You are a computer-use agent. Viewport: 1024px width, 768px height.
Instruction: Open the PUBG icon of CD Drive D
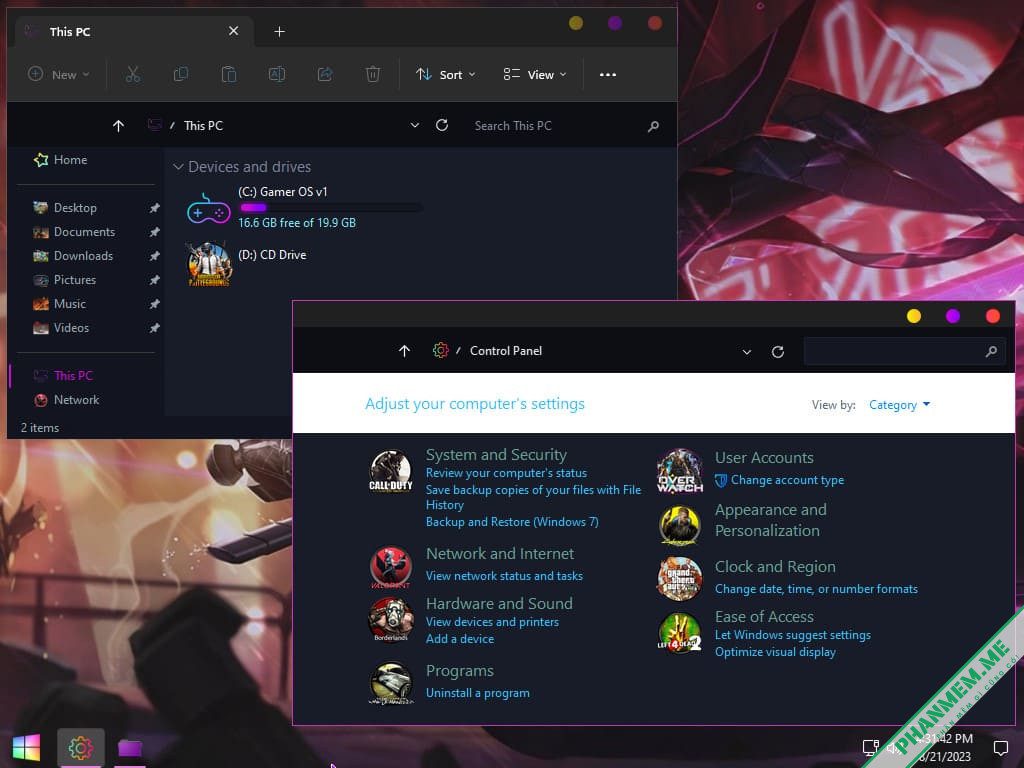tap(209, 264)
